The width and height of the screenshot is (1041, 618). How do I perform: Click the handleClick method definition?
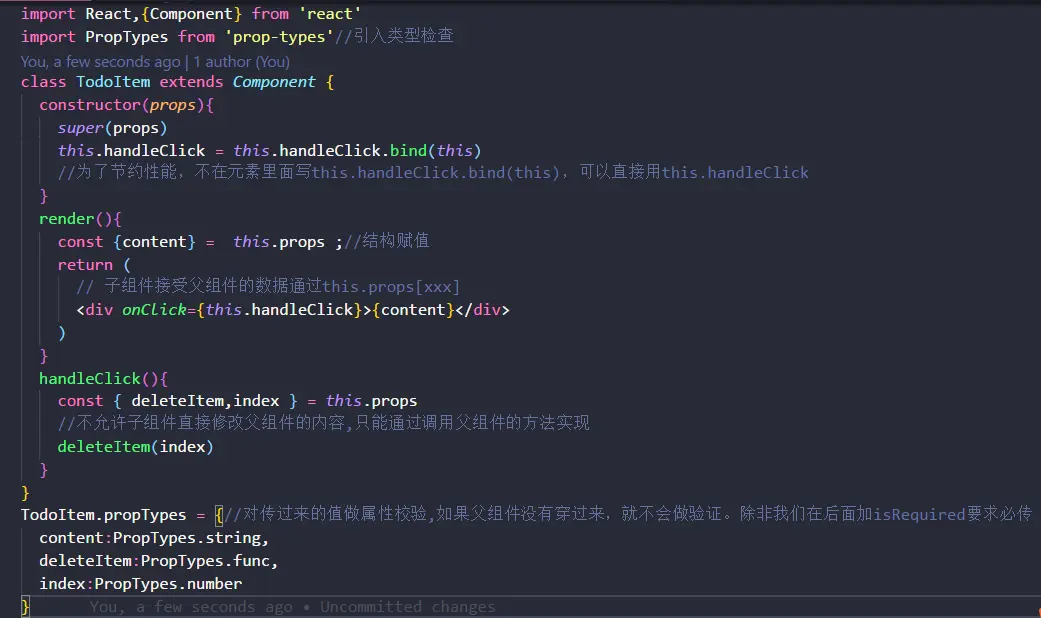[90, 379]
